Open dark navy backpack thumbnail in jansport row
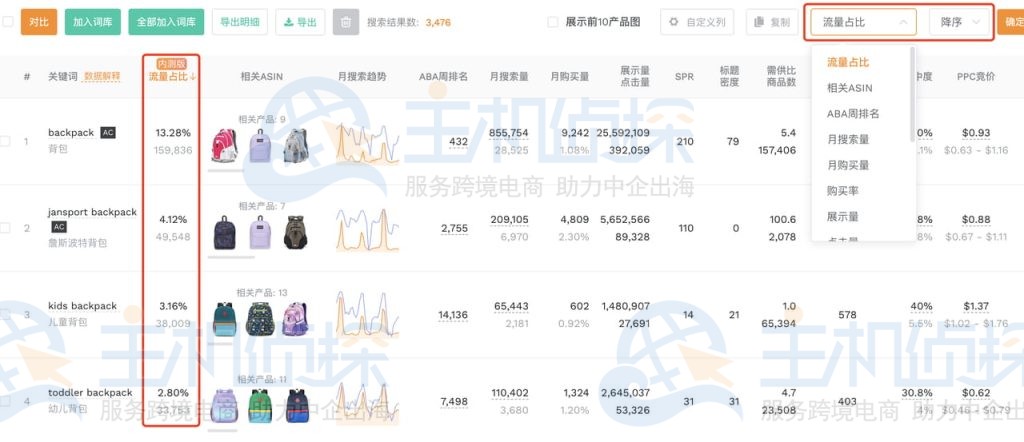The width and height of the screenshot is (1024, 442). [224, 232]
